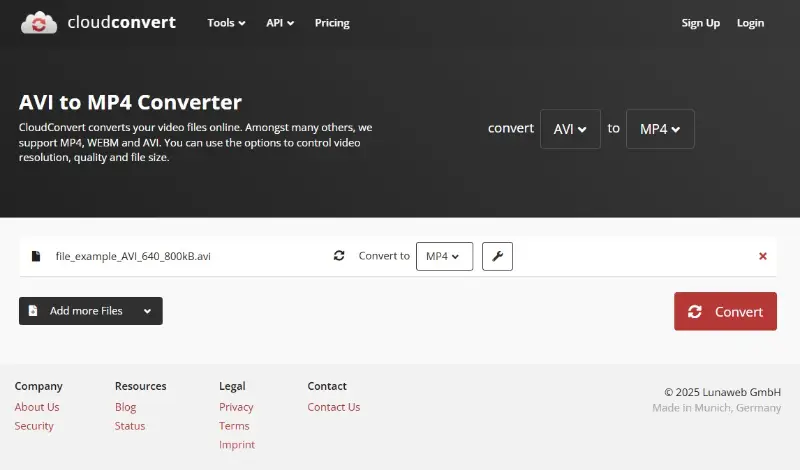Open the API menu
Screen dimensions: 800x470
click(280, 23)
